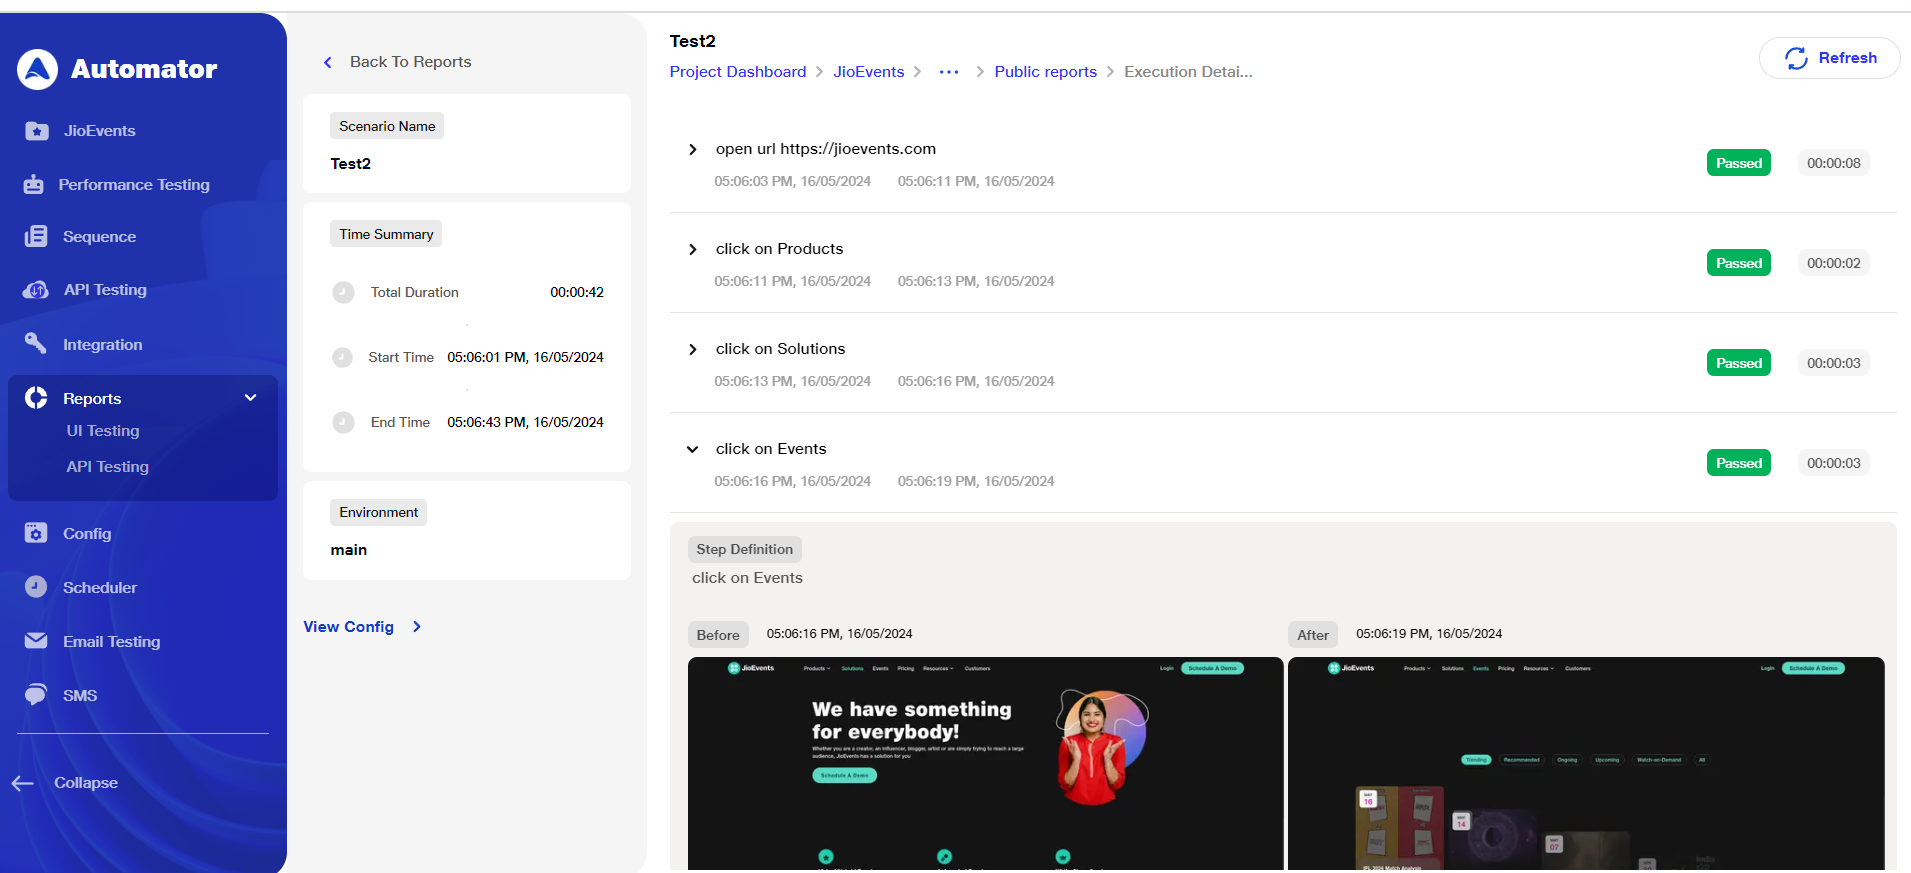Click the Environment value 'main'
This screenshot has height=873, width=1911.
(349, 550)
